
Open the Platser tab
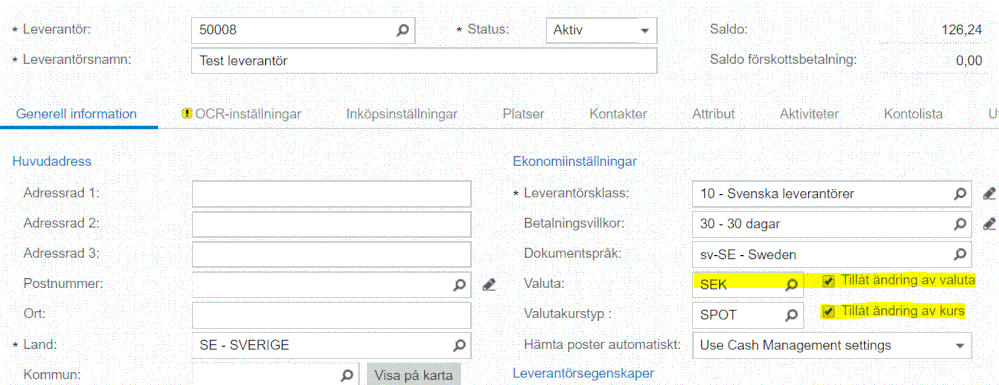pyautogui.click(x=523, y=114)
